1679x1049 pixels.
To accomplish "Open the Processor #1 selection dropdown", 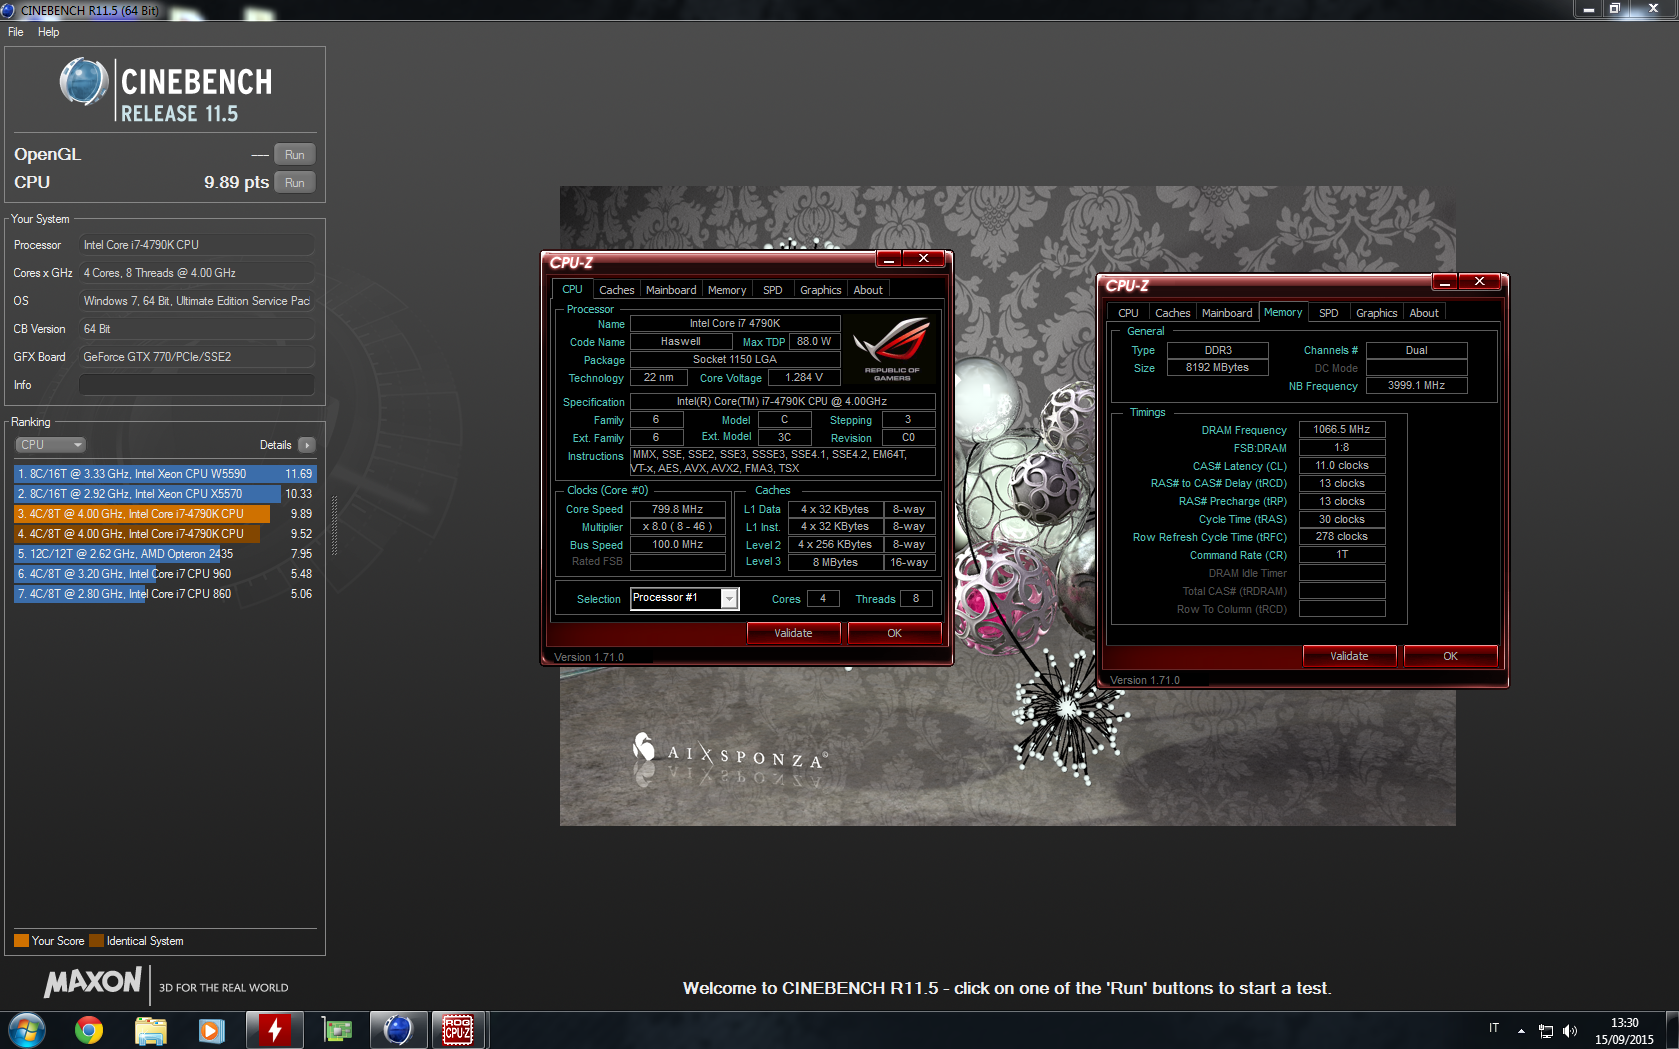I will tap(730, 599).
